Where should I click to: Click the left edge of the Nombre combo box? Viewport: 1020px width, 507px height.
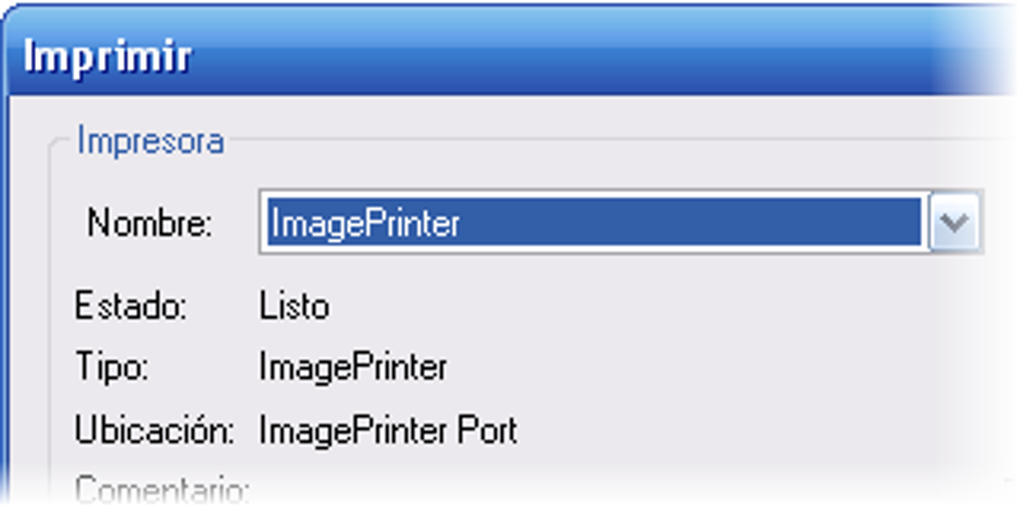tap(262, 222)
